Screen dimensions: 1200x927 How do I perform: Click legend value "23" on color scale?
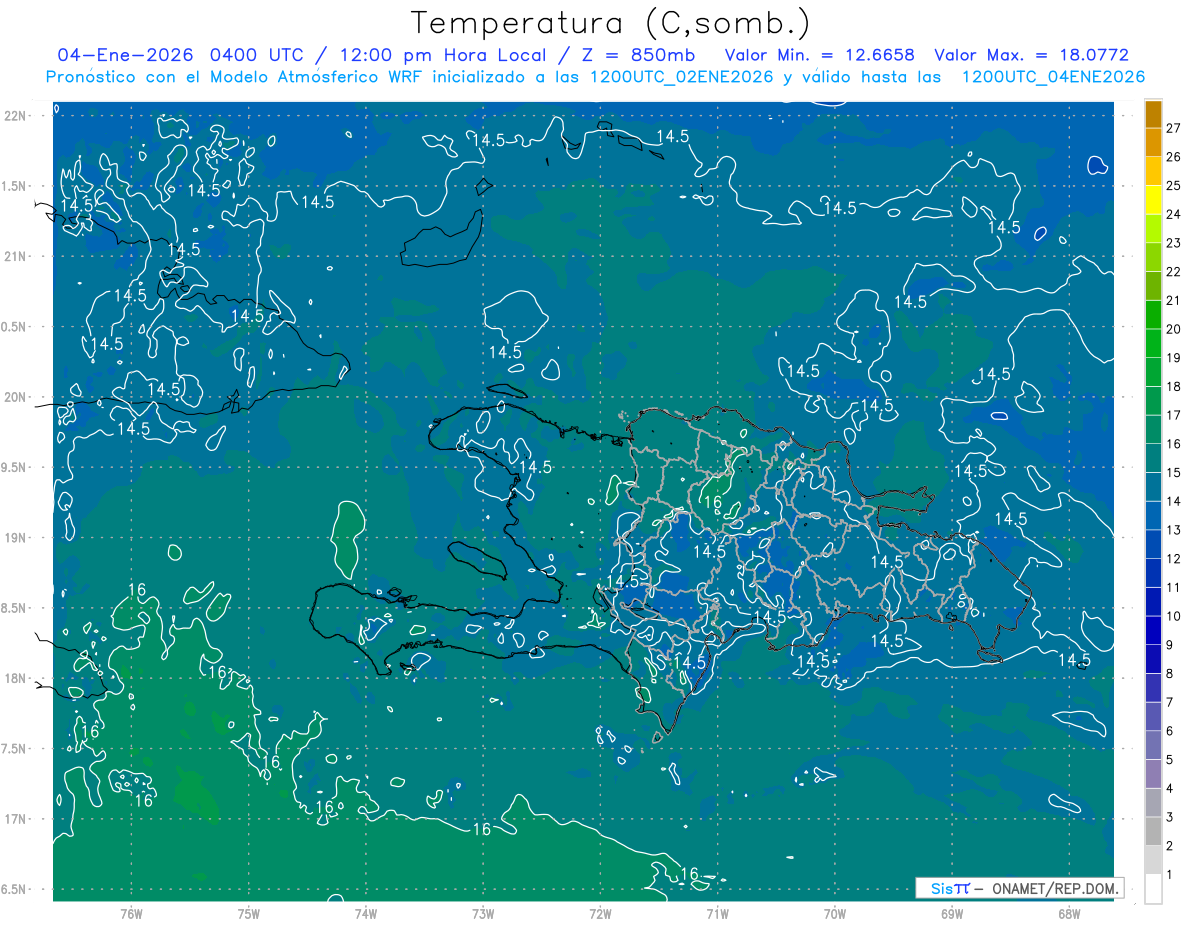[1173, 243]
